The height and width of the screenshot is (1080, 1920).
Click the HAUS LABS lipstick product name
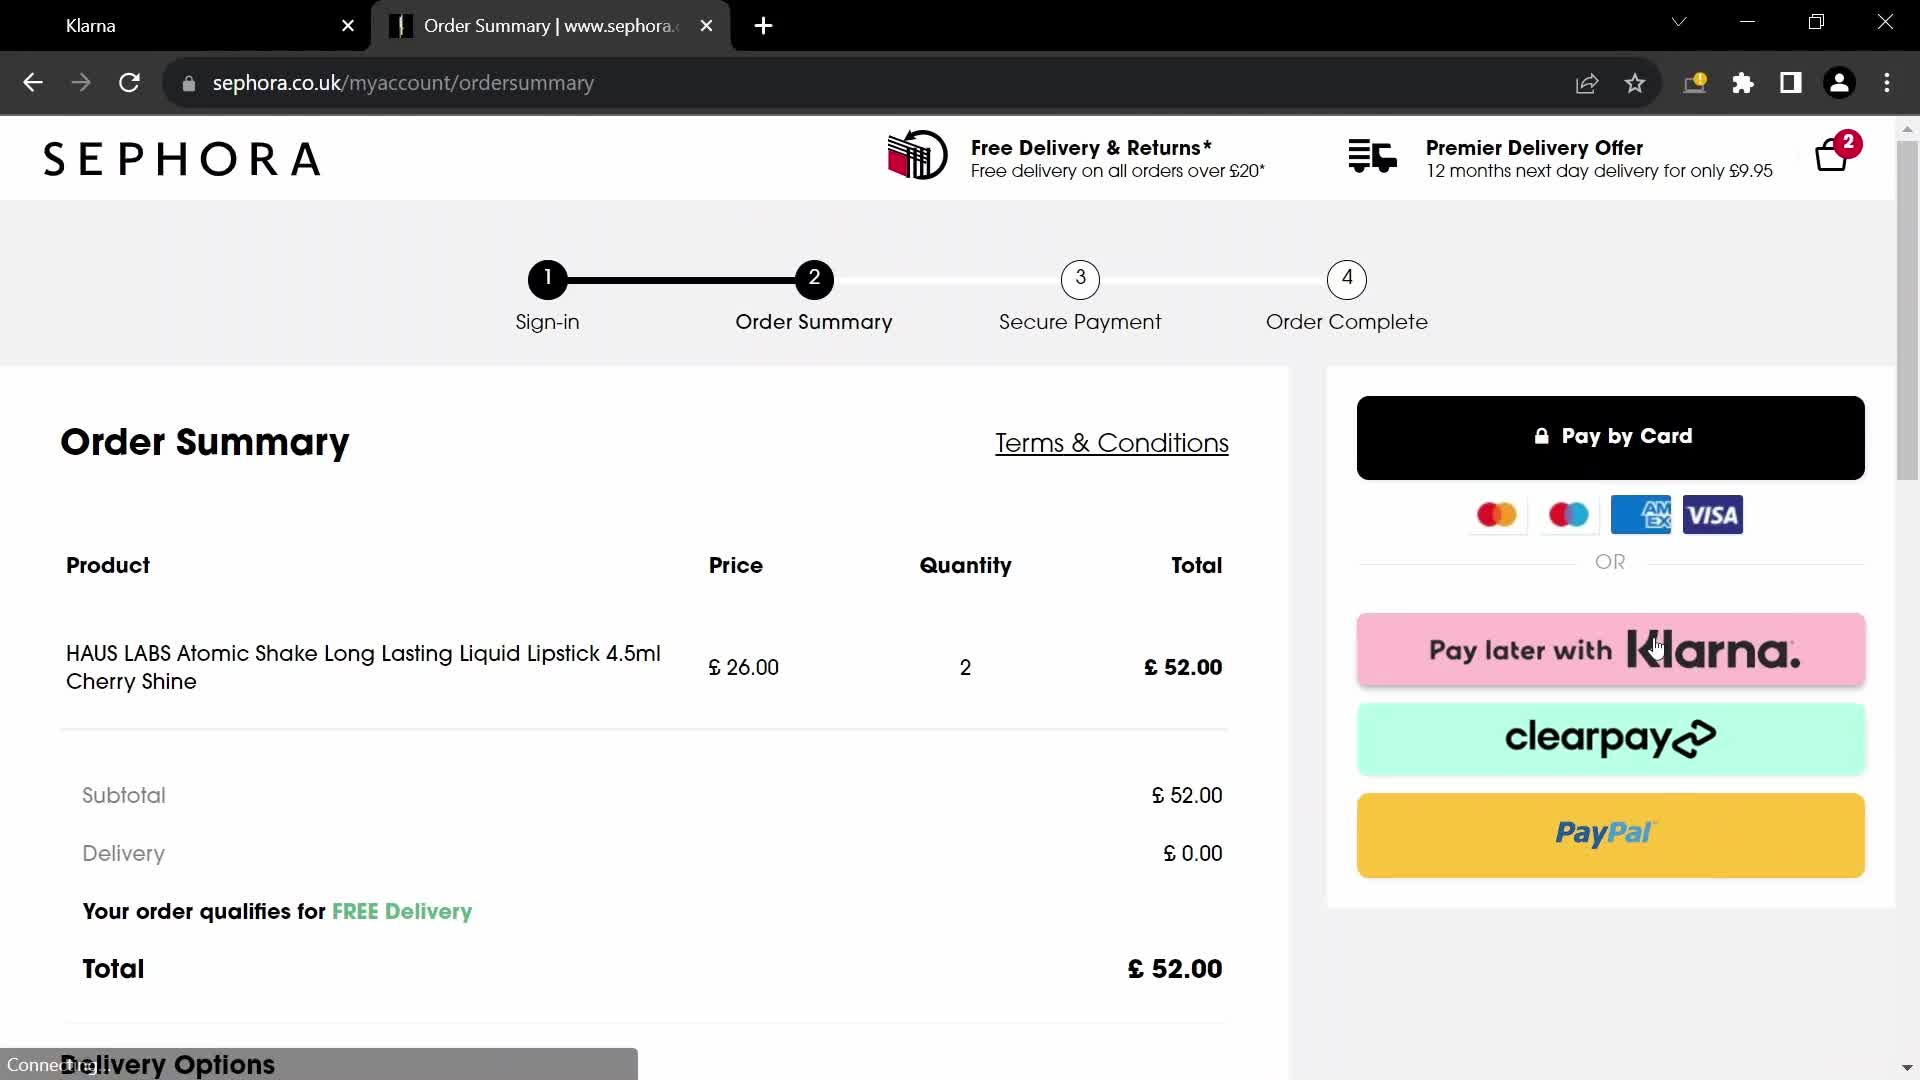pos(363,667)
